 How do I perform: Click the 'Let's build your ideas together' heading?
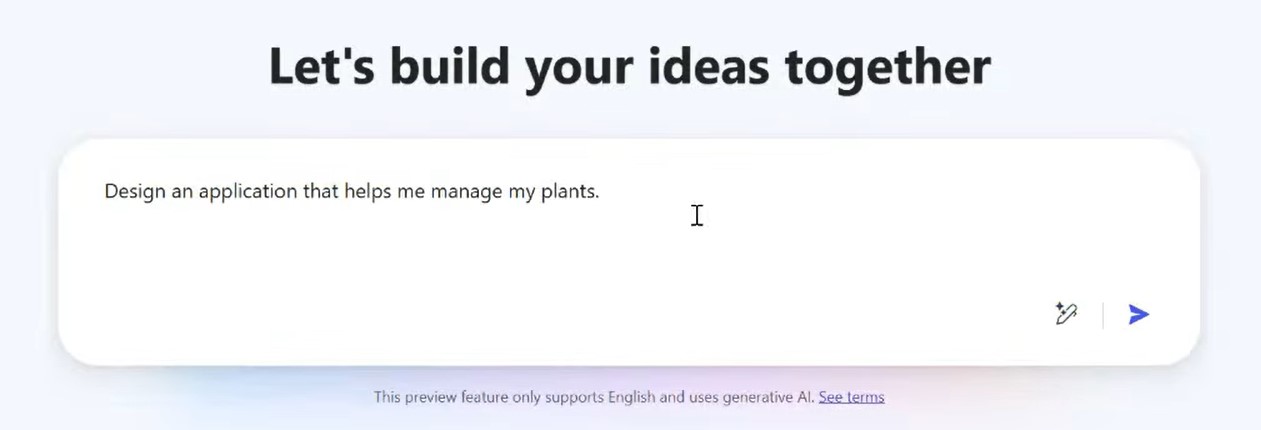(x=629, y=66)
